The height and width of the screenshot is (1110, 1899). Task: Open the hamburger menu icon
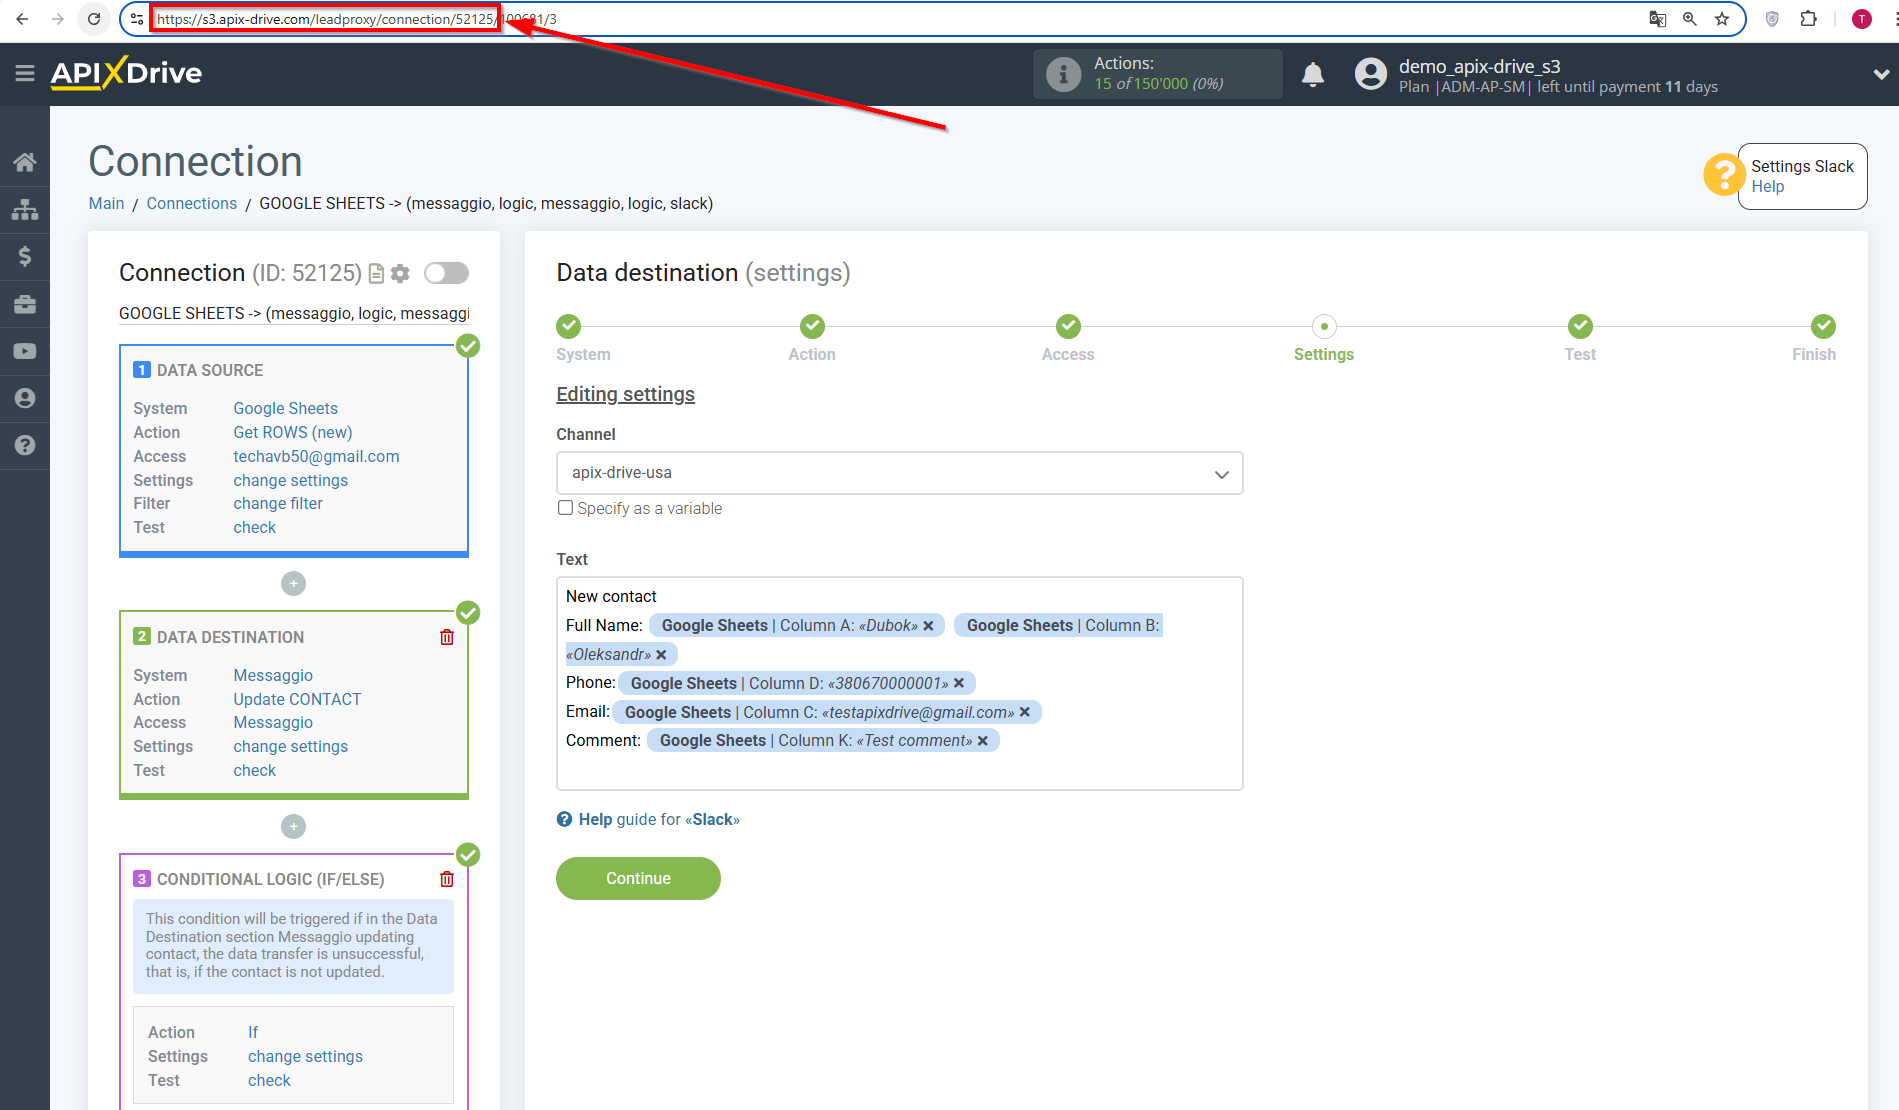pyautogui.click(x=25, y=73)
